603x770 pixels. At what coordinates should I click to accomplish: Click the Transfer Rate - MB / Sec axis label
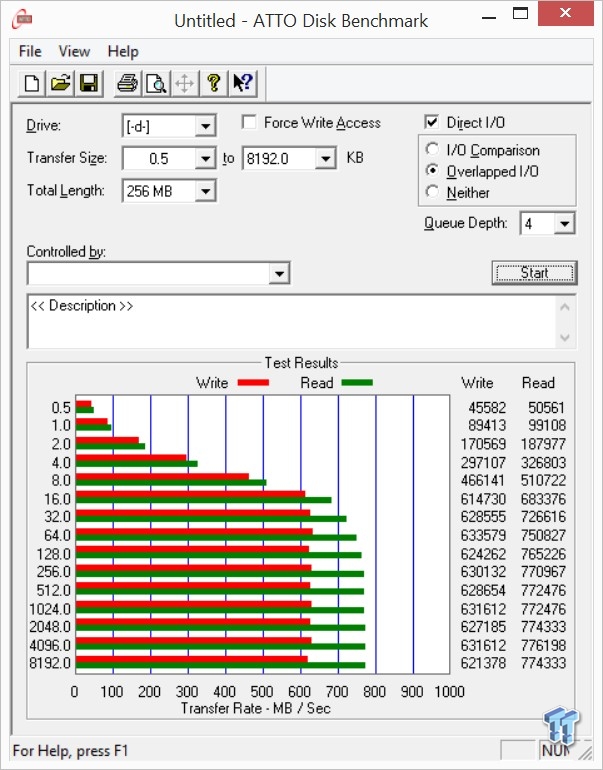point(256,708)
